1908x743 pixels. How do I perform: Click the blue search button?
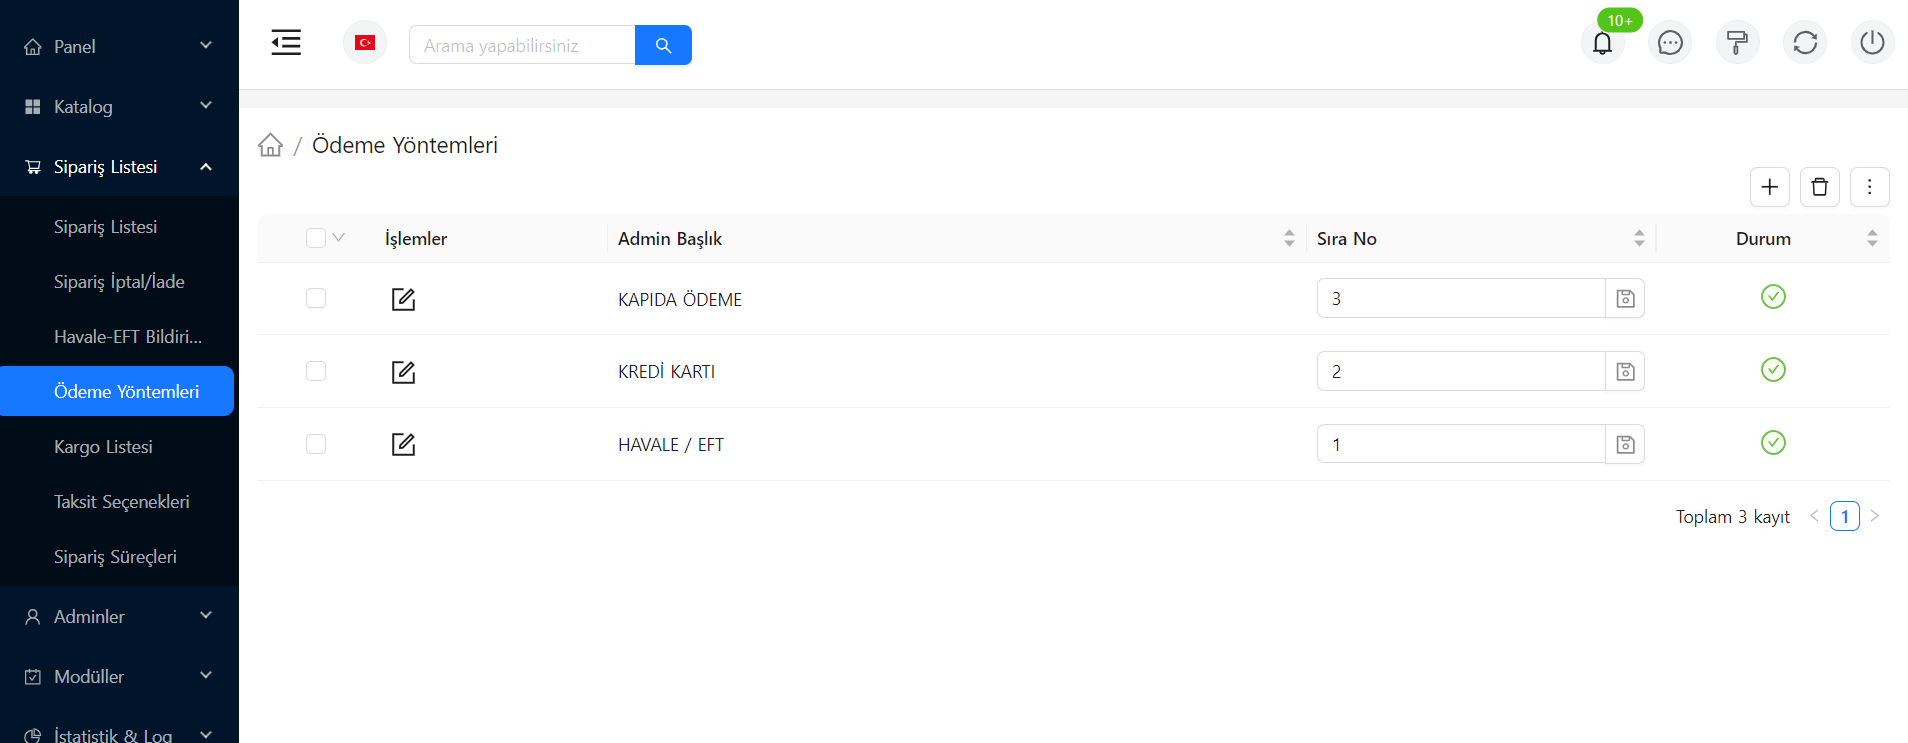[663, 45]
